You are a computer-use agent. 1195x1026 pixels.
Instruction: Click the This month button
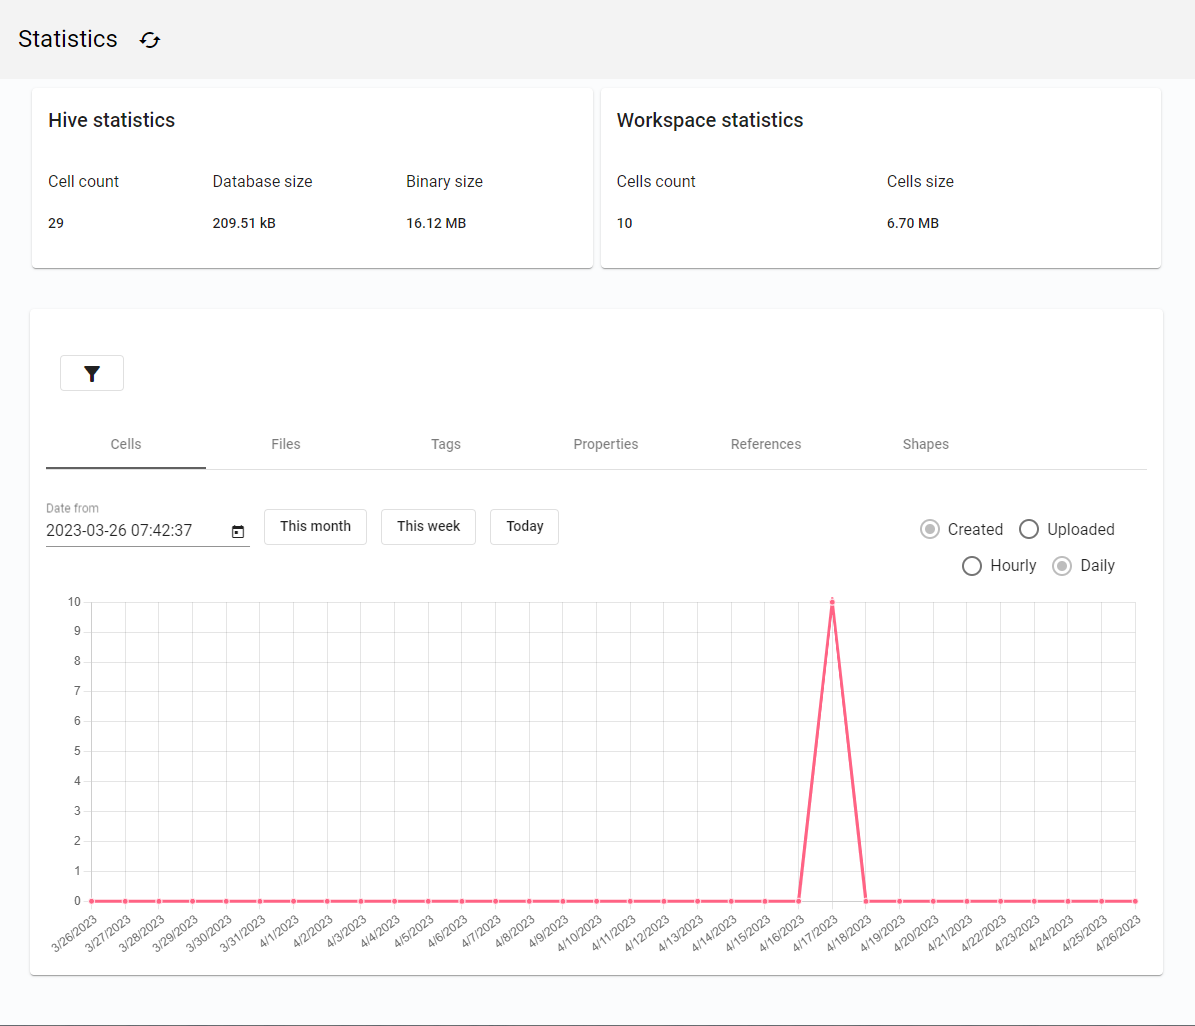point(315,526)
